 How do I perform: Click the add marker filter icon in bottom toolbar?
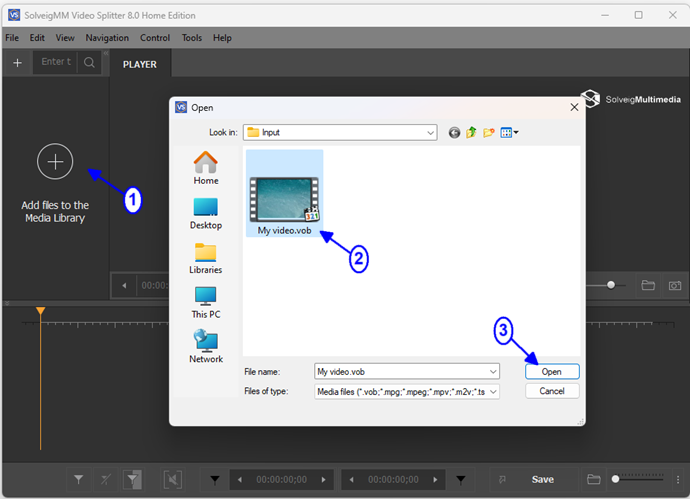pos(78,479)
